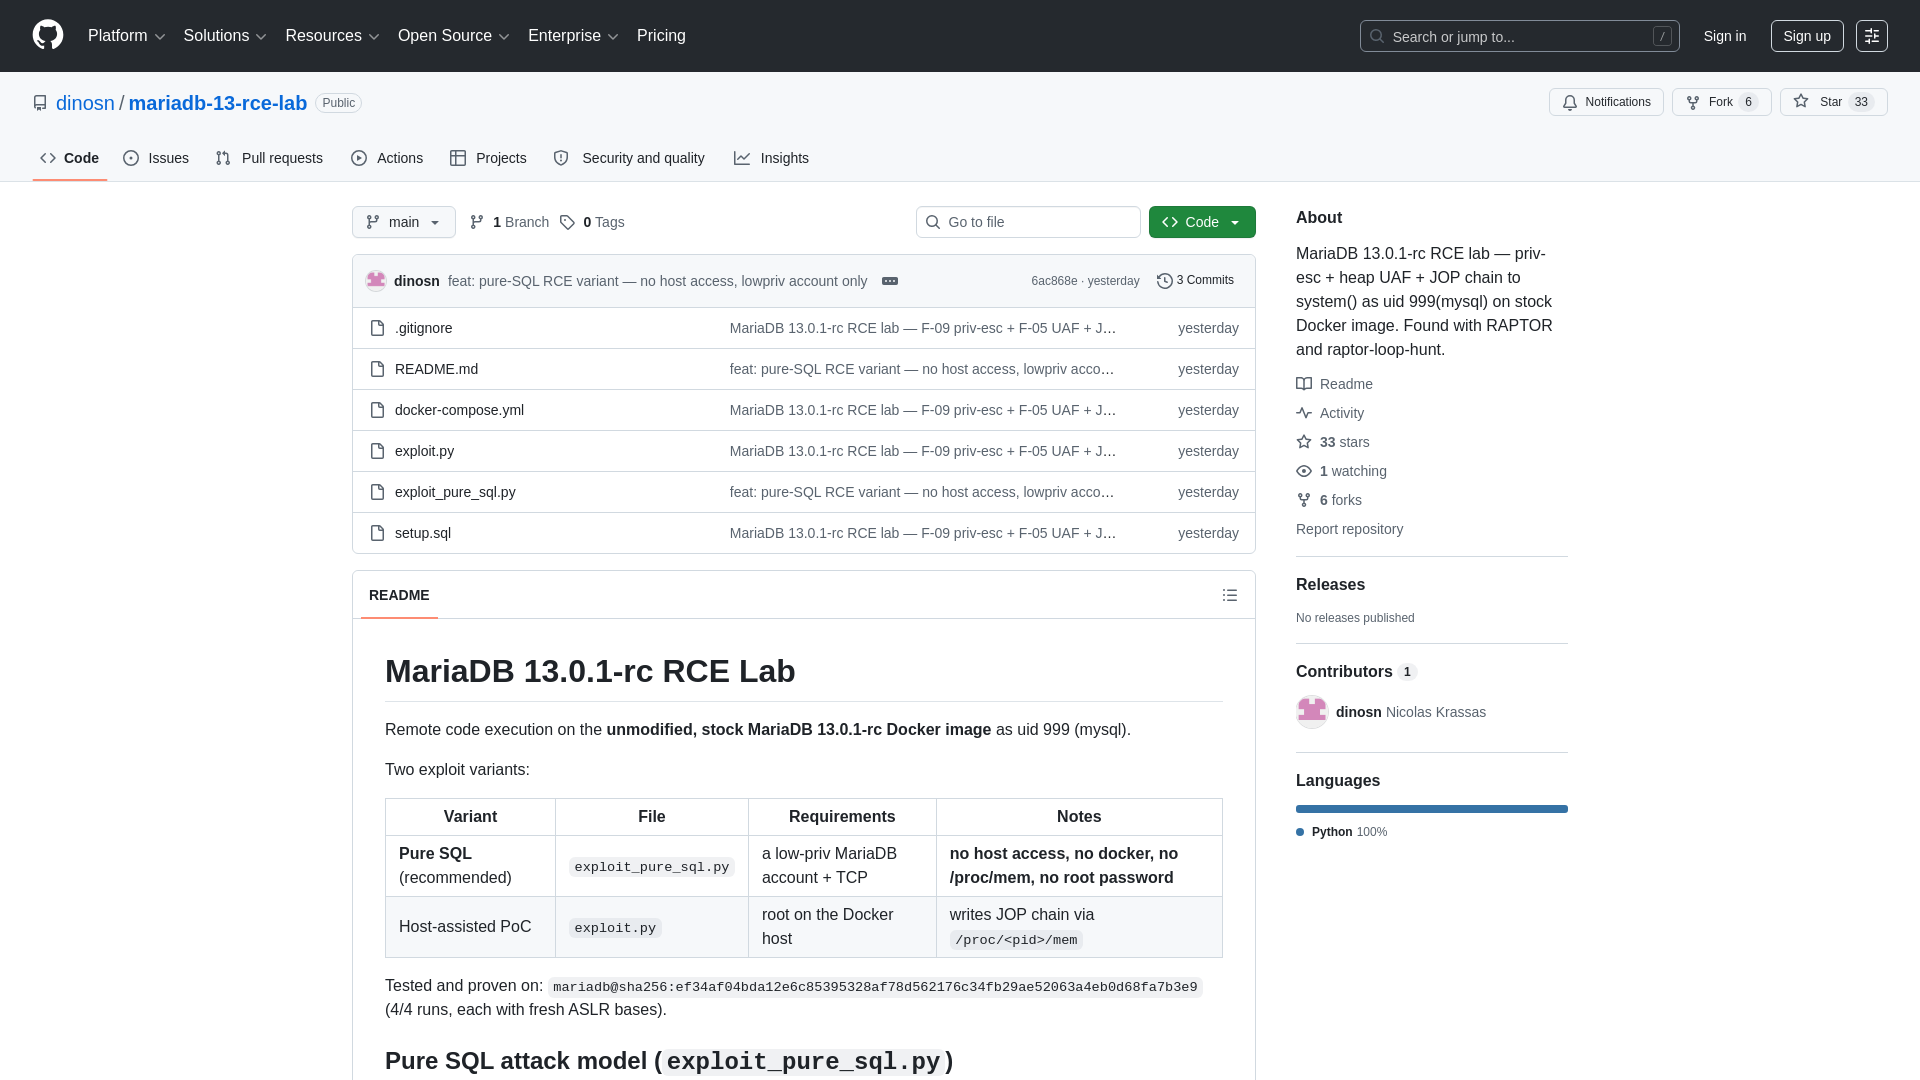This screenshot has height=1080, width=1920.
Task: Open the green Code dropdown button
Action: [x=1202, y=222]
